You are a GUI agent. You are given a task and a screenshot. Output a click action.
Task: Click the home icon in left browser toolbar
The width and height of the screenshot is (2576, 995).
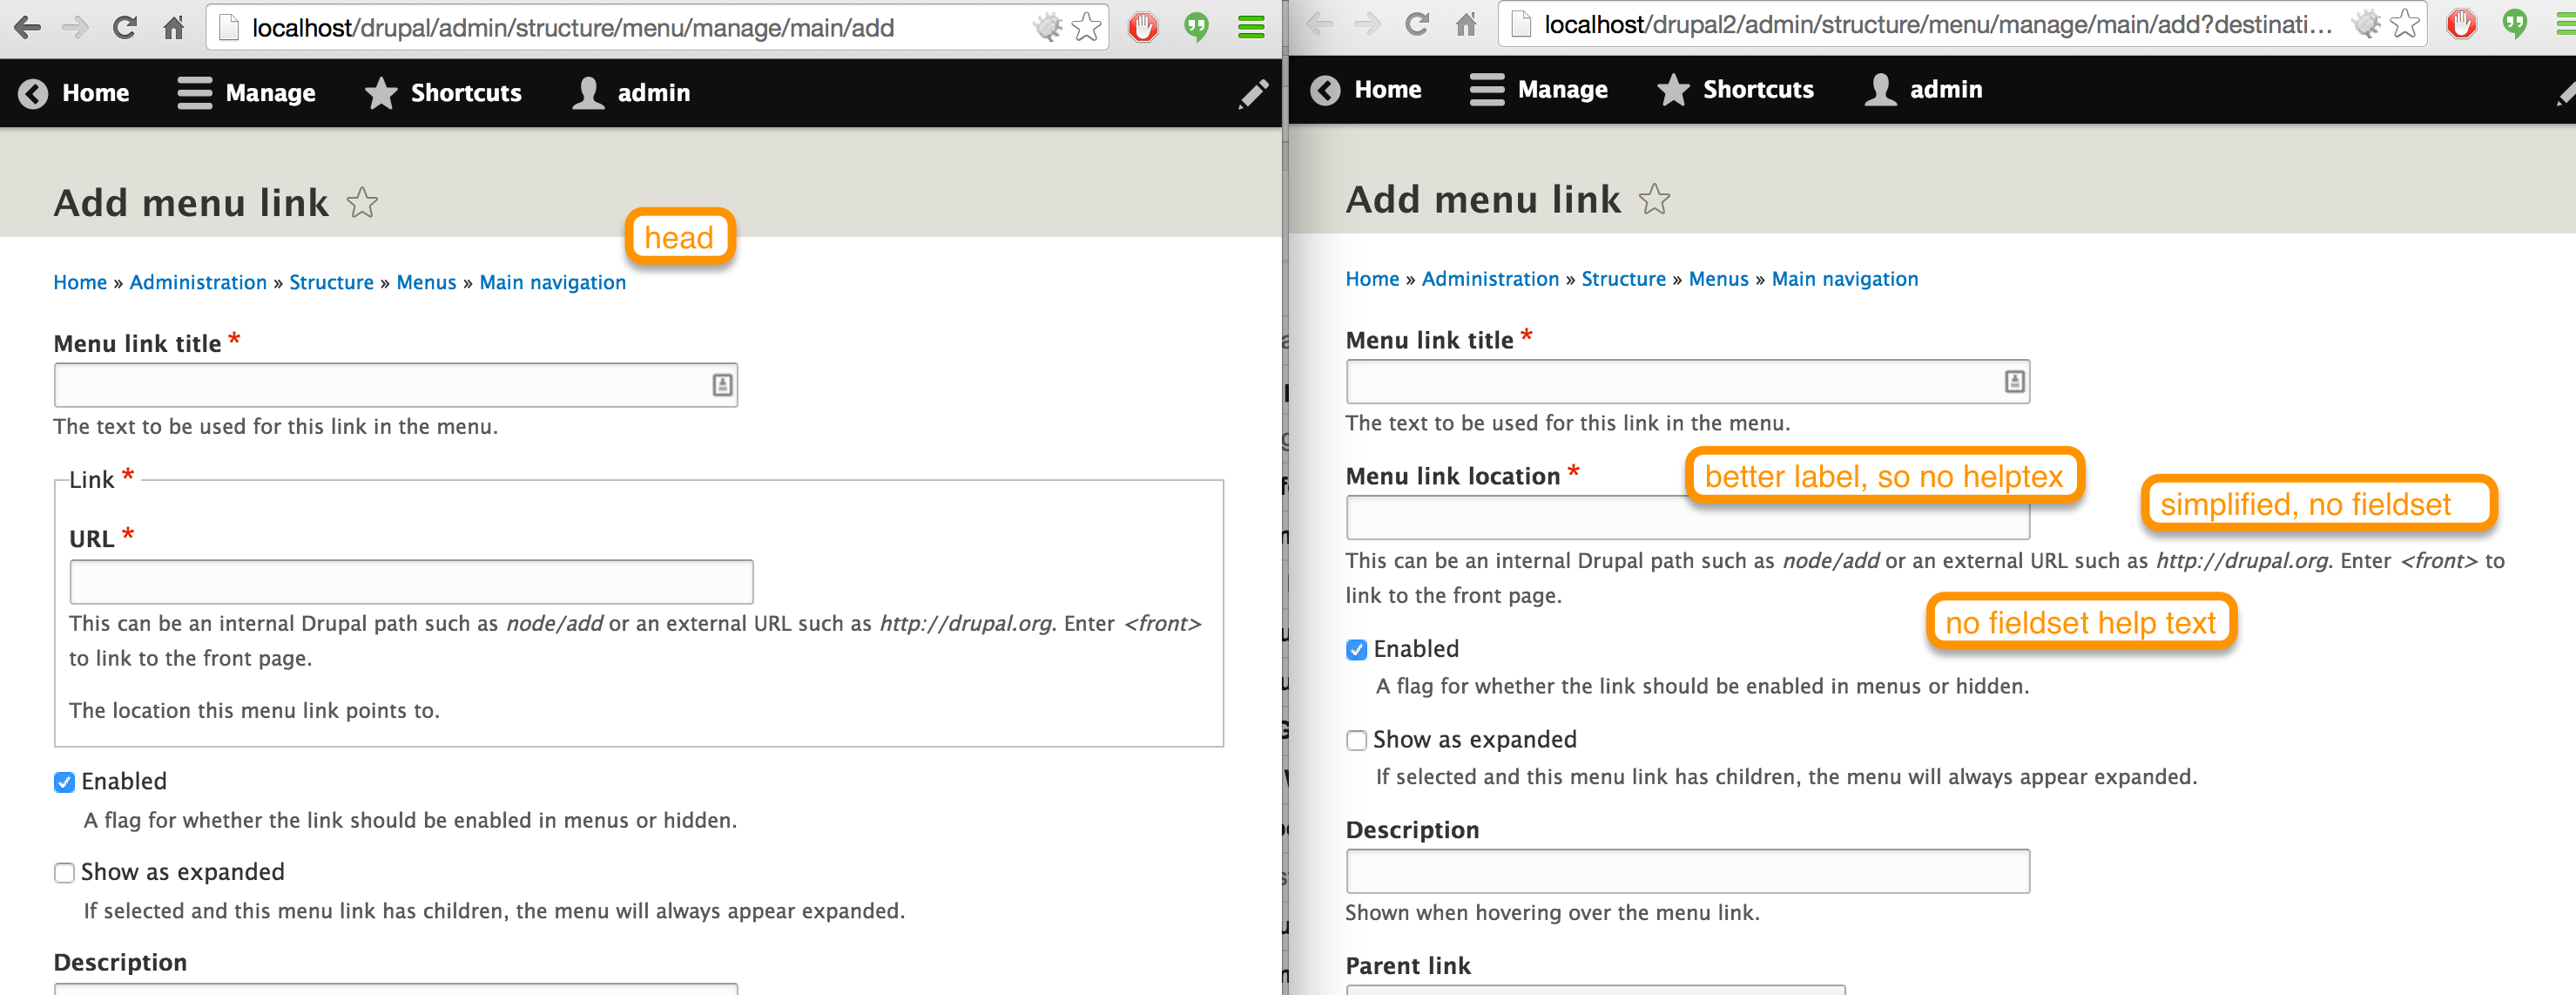(174, 27)
